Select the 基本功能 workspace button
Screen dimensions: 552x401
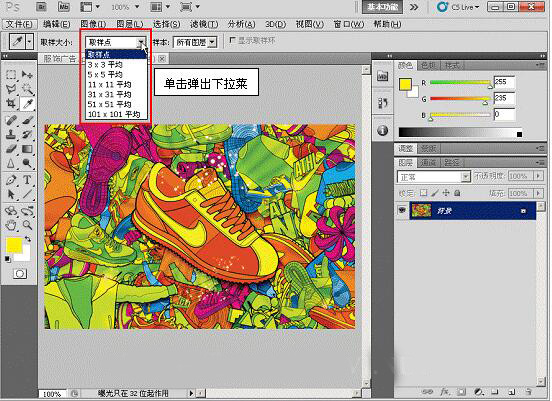click(x=382, y=7)
